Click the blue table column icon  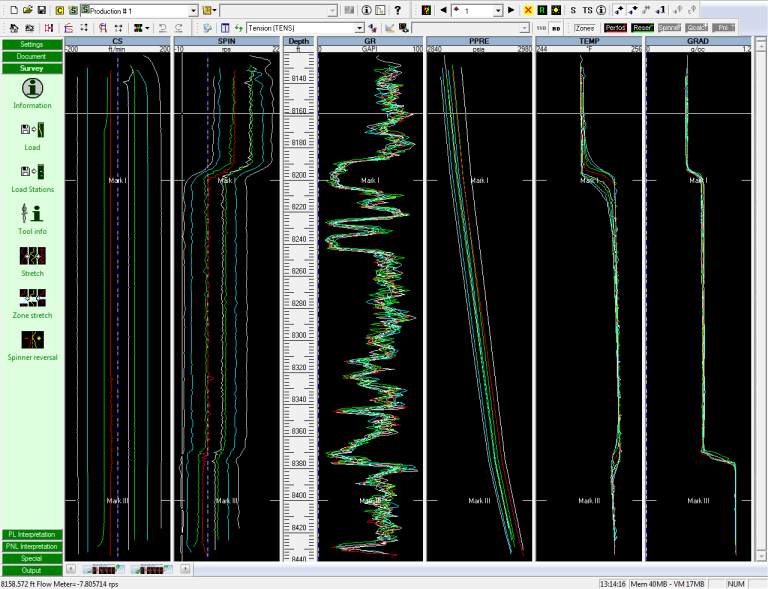tap(225, 28)
